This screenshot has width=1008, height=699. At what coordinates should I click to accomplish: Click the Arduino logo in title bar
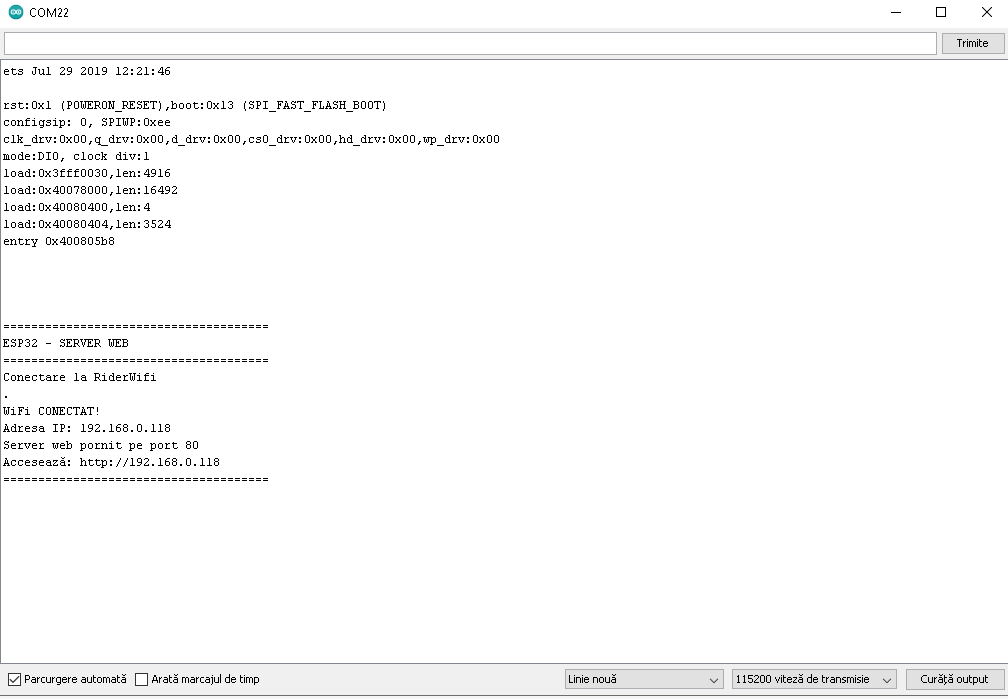tap(15, 13)
